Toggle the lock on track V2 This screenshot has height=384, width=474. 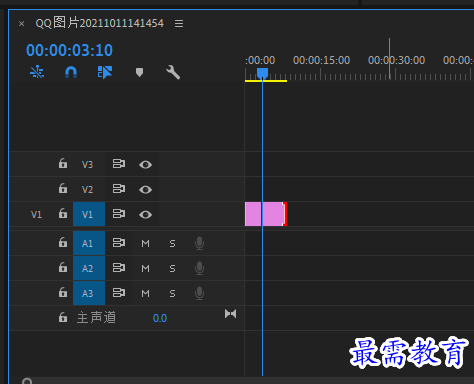coord(63,188)
